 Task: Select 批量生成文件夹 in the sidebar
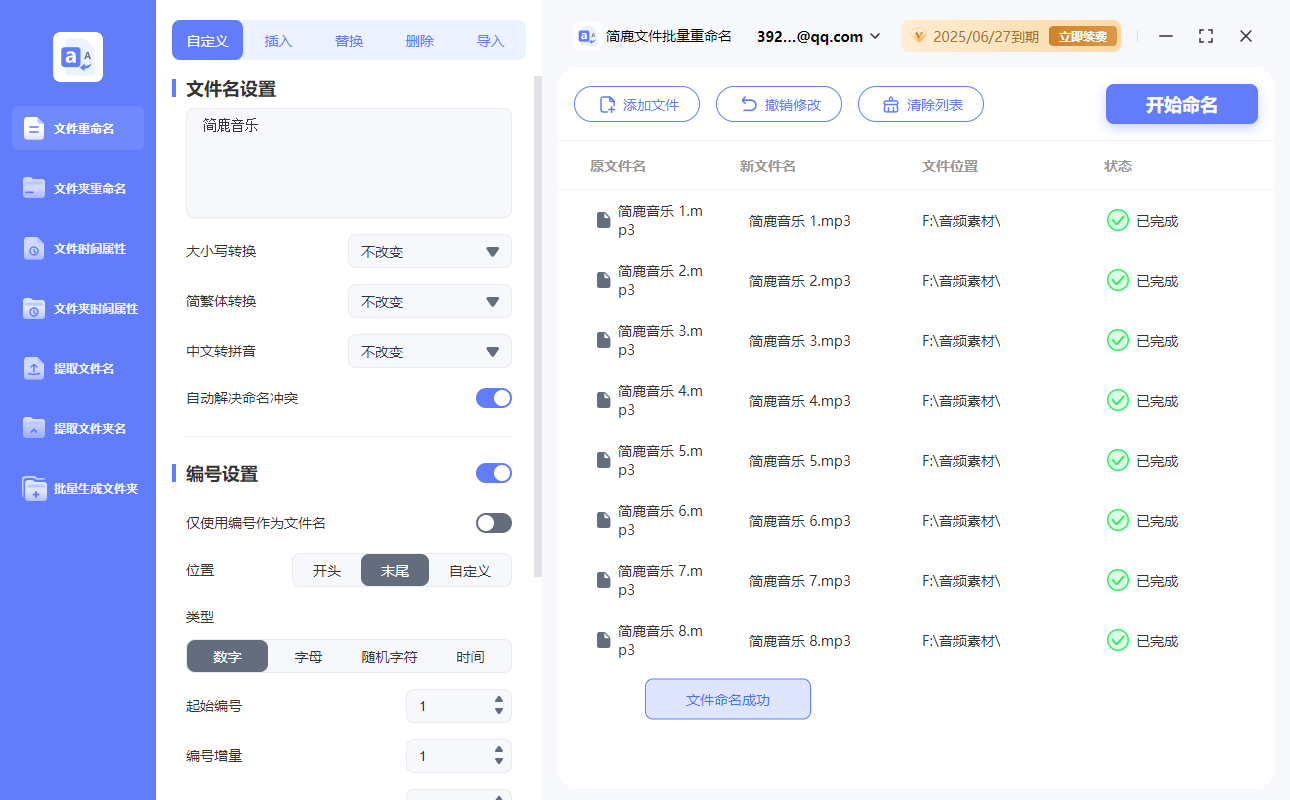[x=77, y=488]
